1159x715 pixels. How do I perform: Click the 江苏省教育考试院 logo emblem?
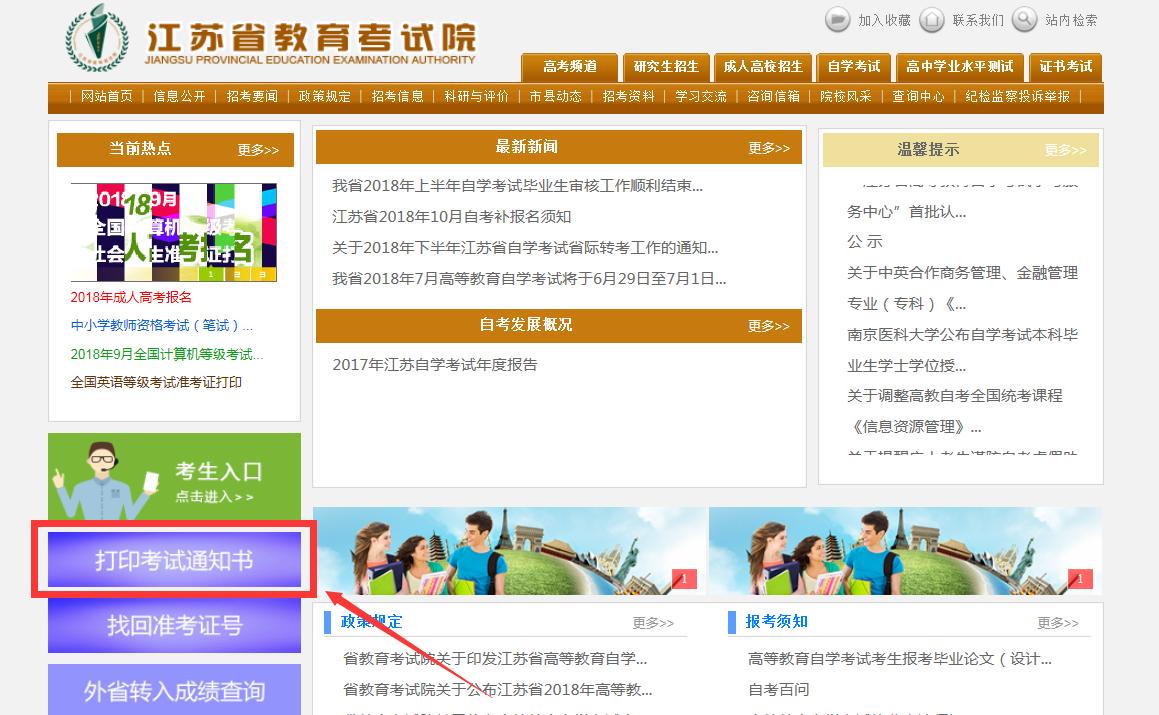pyautogui.click(x=96, y=38)
